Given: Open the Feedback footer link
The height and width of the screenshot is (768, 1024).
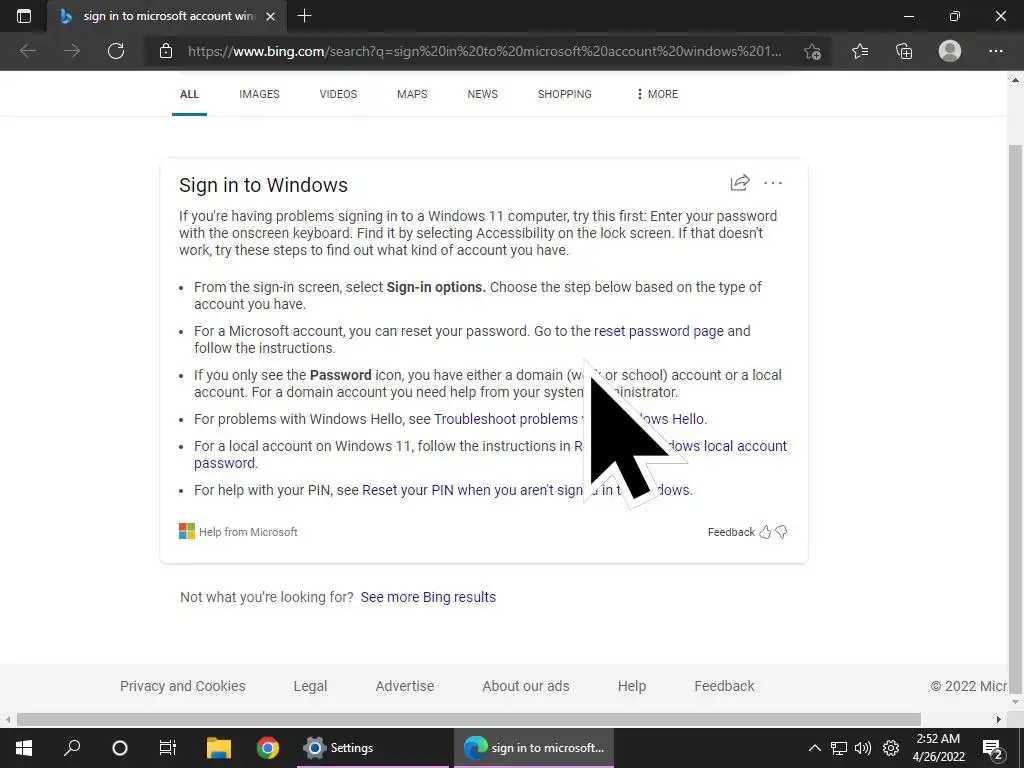Looking at the screenshot, I should pyautogui.click(x=724, y=686).
